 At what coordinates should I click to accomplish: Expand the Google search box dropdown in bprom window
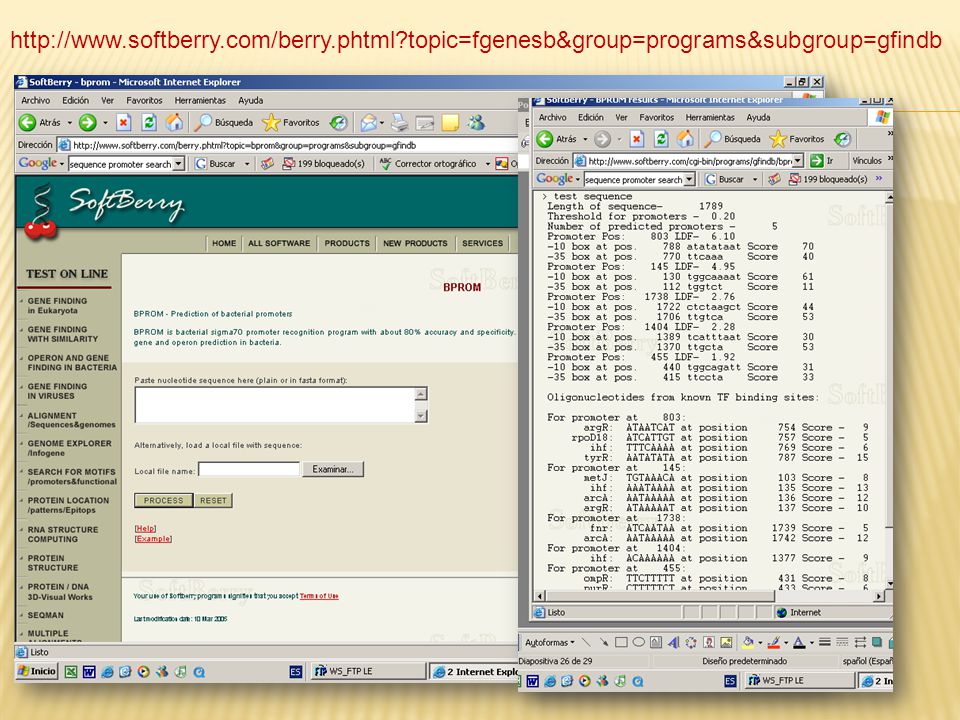click(x=178, y=164)
